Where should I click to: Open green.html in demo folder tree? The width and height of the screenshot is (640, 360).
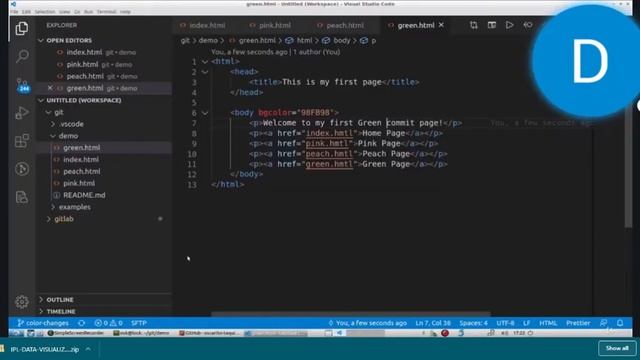pos(82,148)
